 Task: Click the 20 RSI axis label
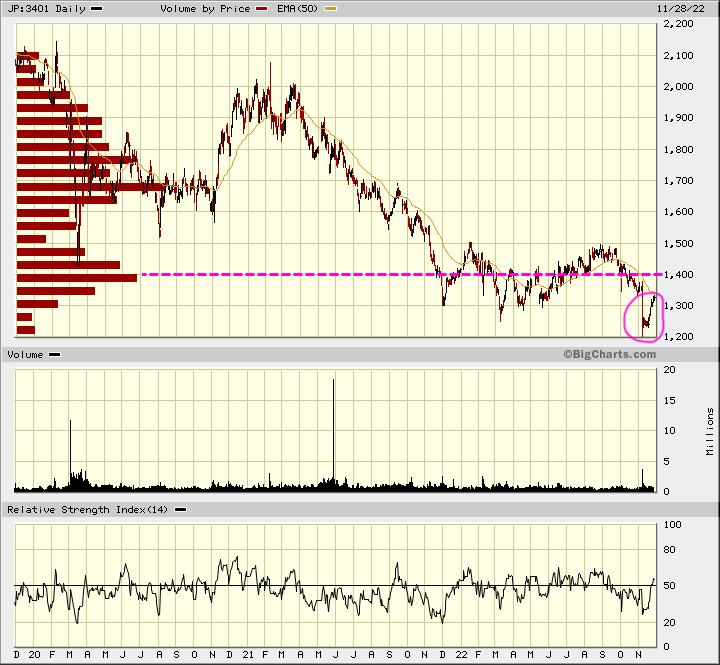pyautogui.click(x=669, y=623)
